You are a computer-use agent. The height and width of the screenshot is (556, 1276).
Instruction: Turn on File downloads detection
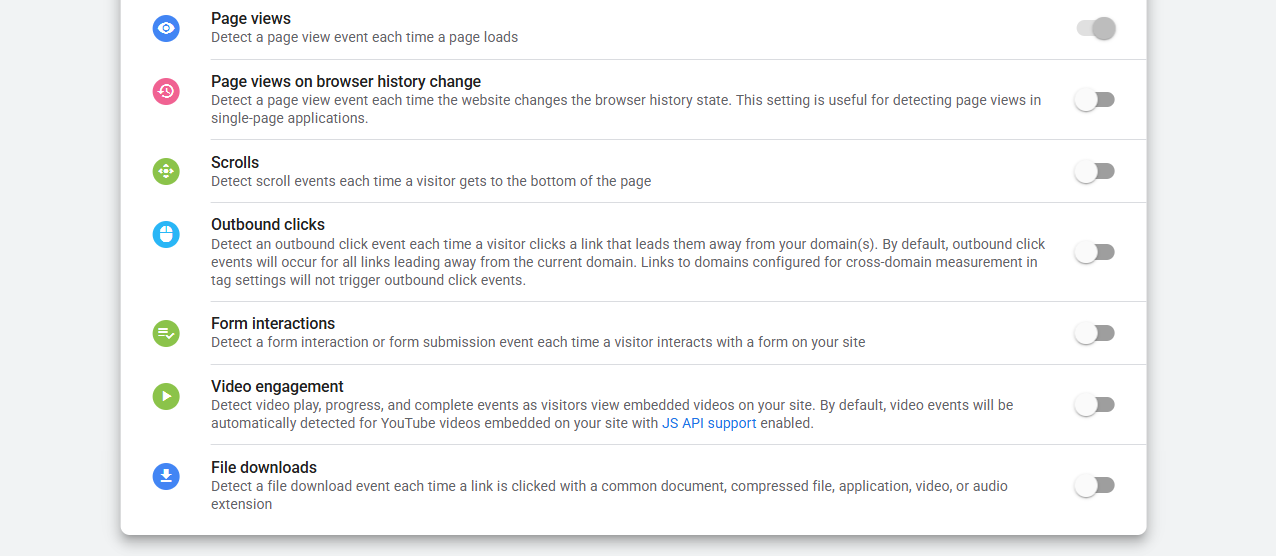coord(1095,486)
